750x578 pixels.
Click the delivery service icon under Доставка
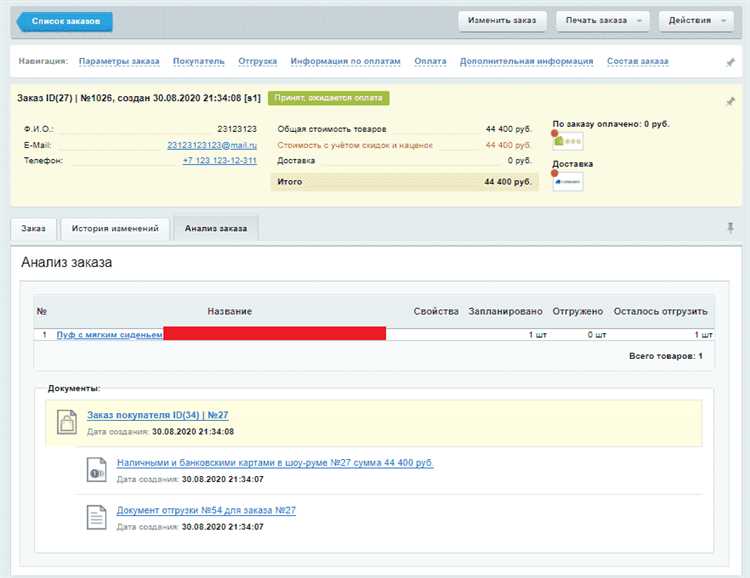568,182
